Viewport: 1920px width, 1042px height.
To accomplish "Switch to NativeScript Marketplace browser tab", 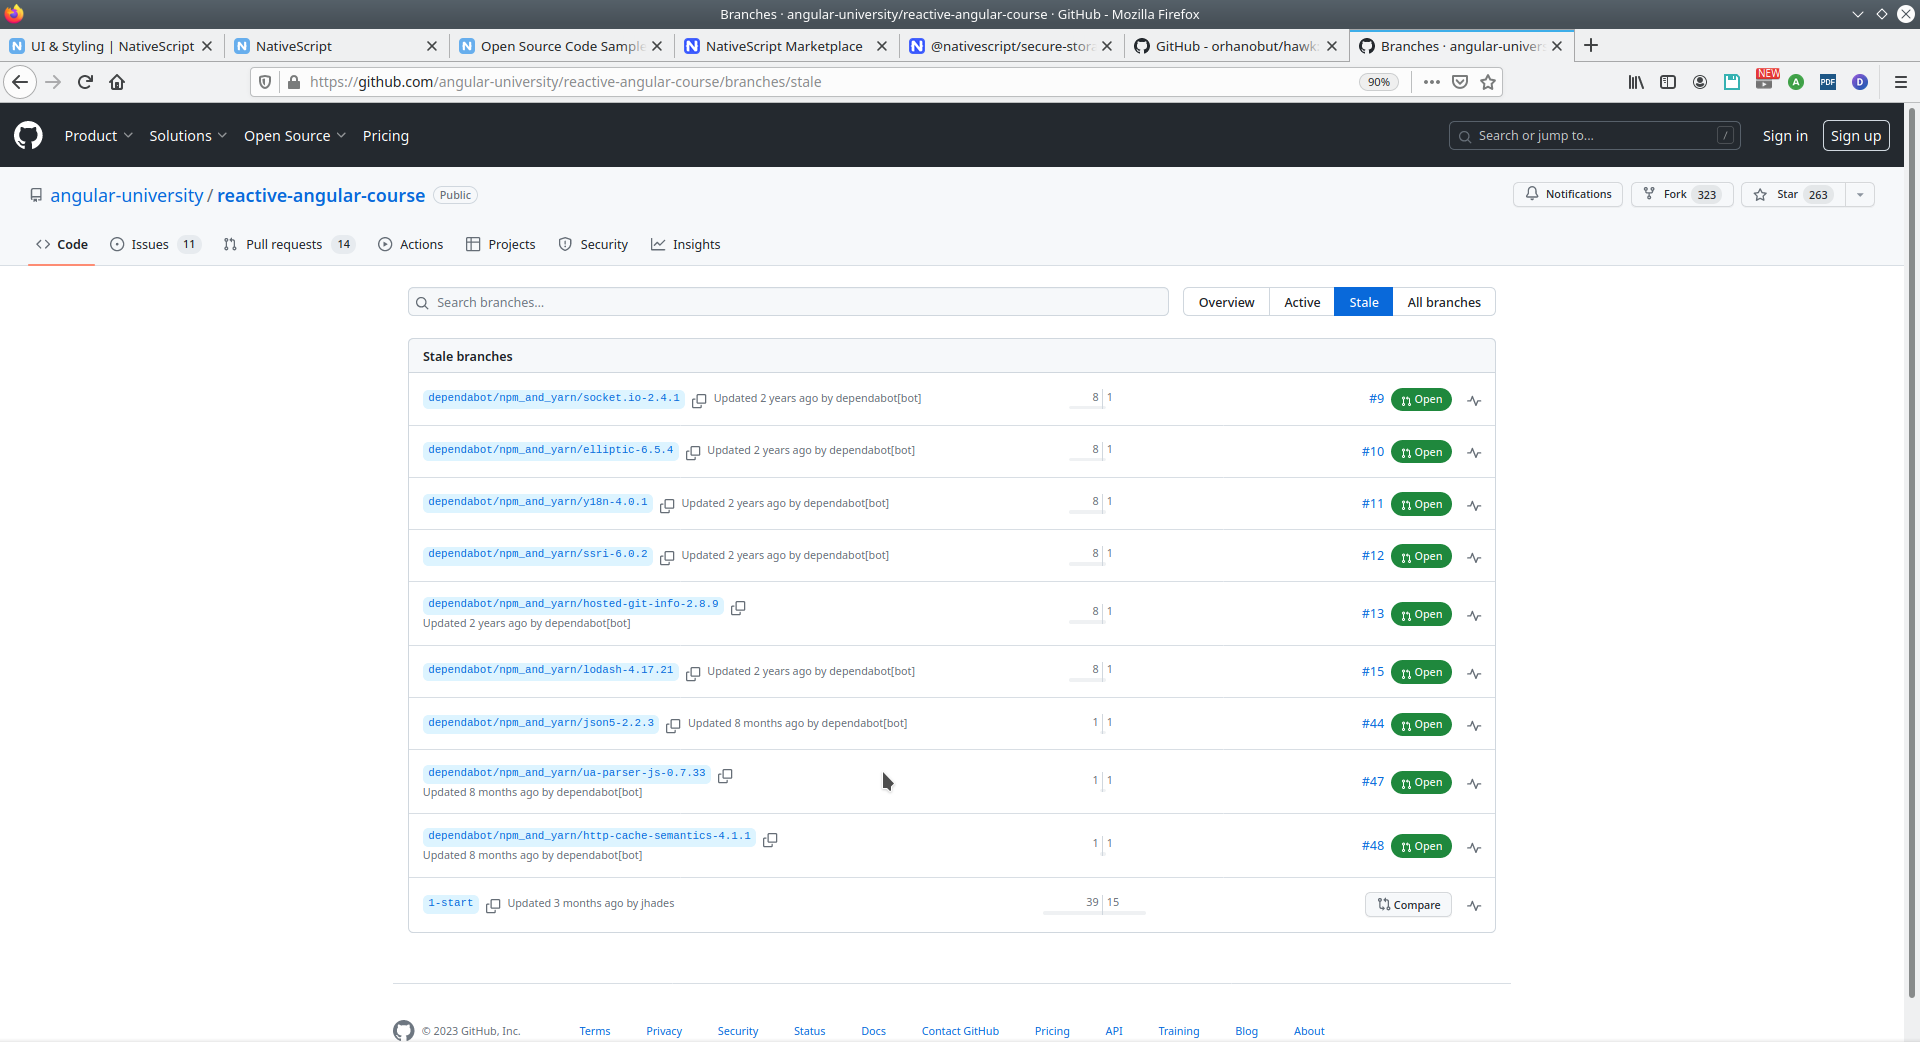I will point(784,46).
